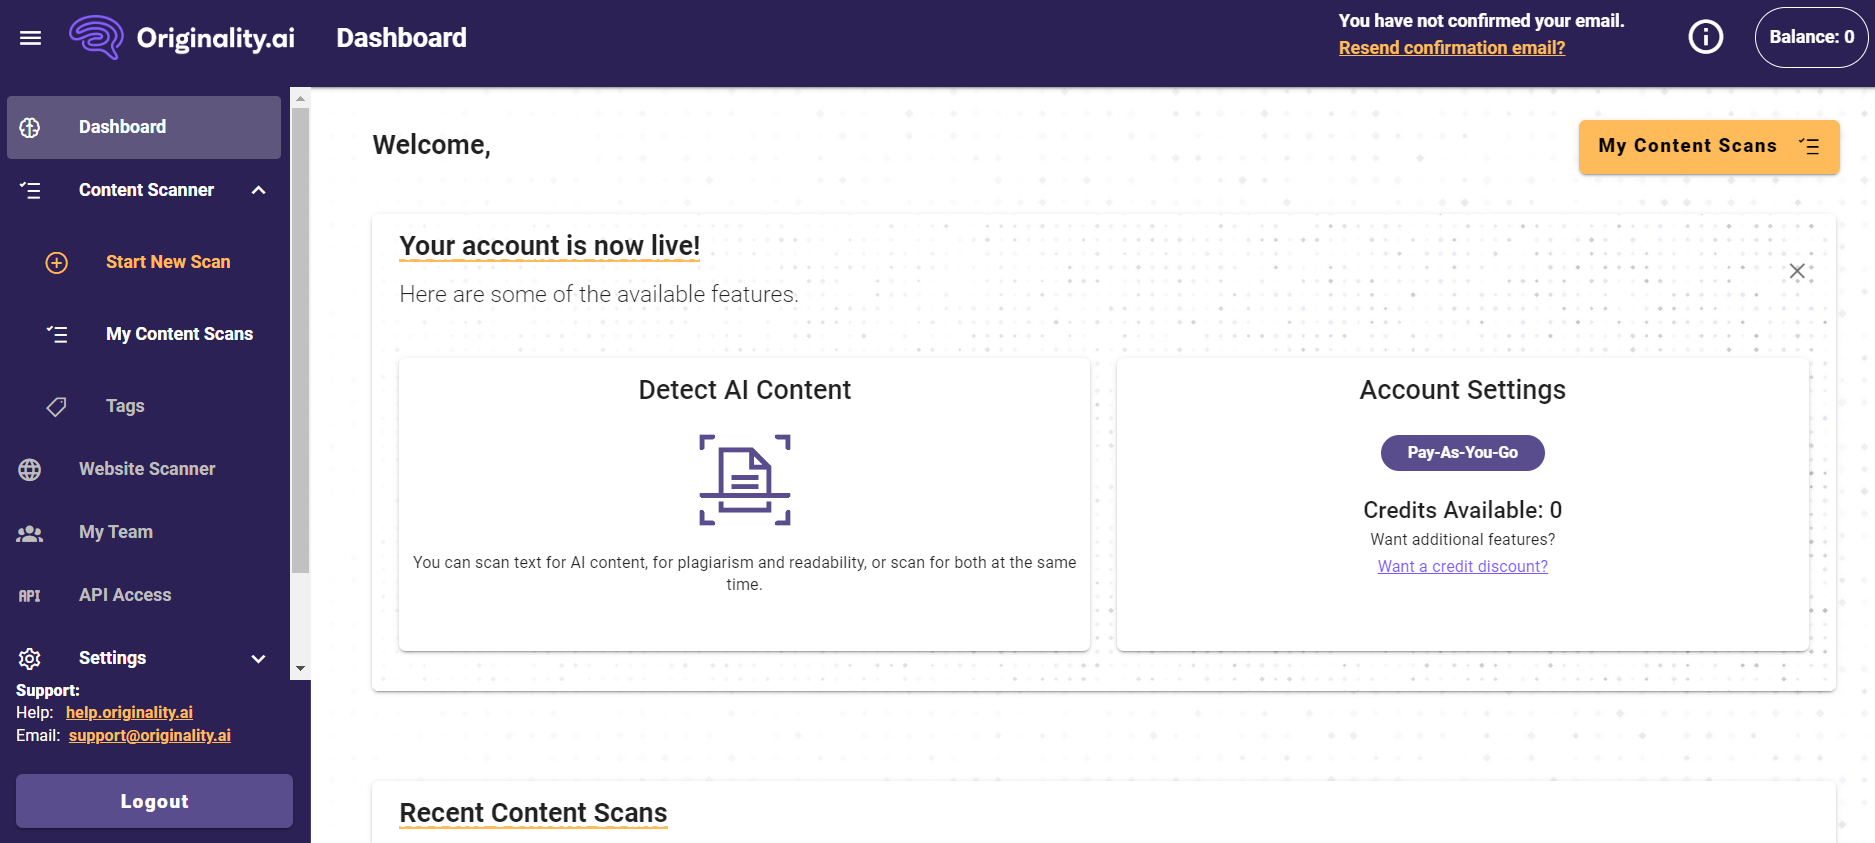Click the Website Scanner globe icon

pyautogui.click(x=30, y=469)
